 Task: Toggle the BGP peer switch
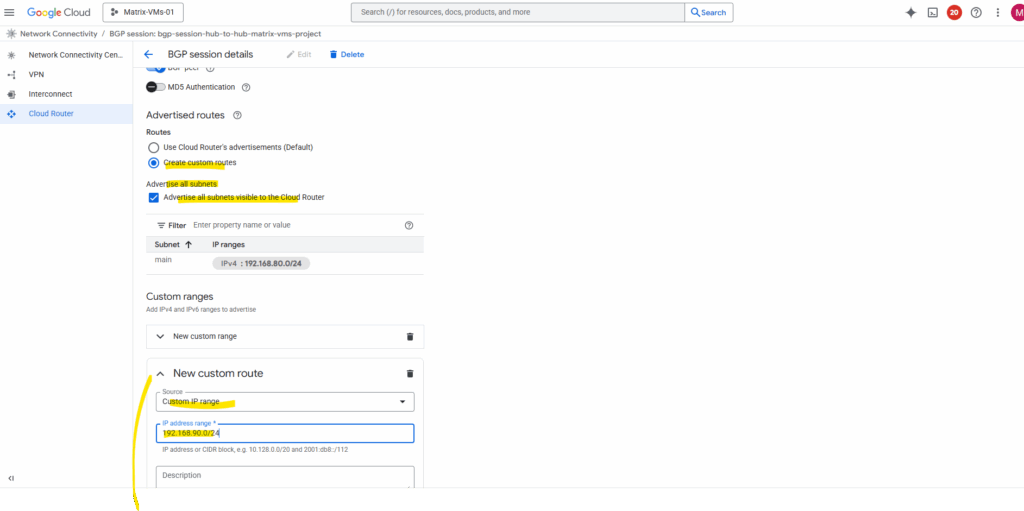tap(156, 68)
